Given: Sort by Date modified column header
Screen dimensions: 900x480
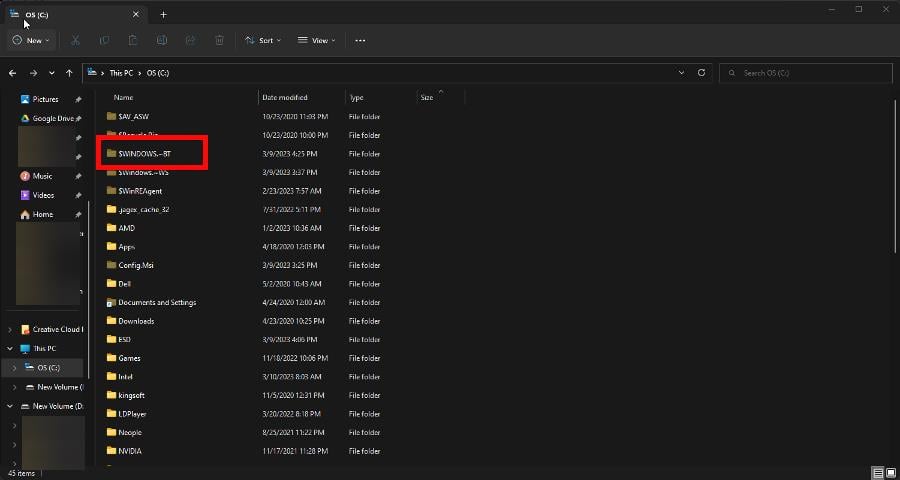Looking at the screenshot, I should pyautogui.click(x=283, y=98).
